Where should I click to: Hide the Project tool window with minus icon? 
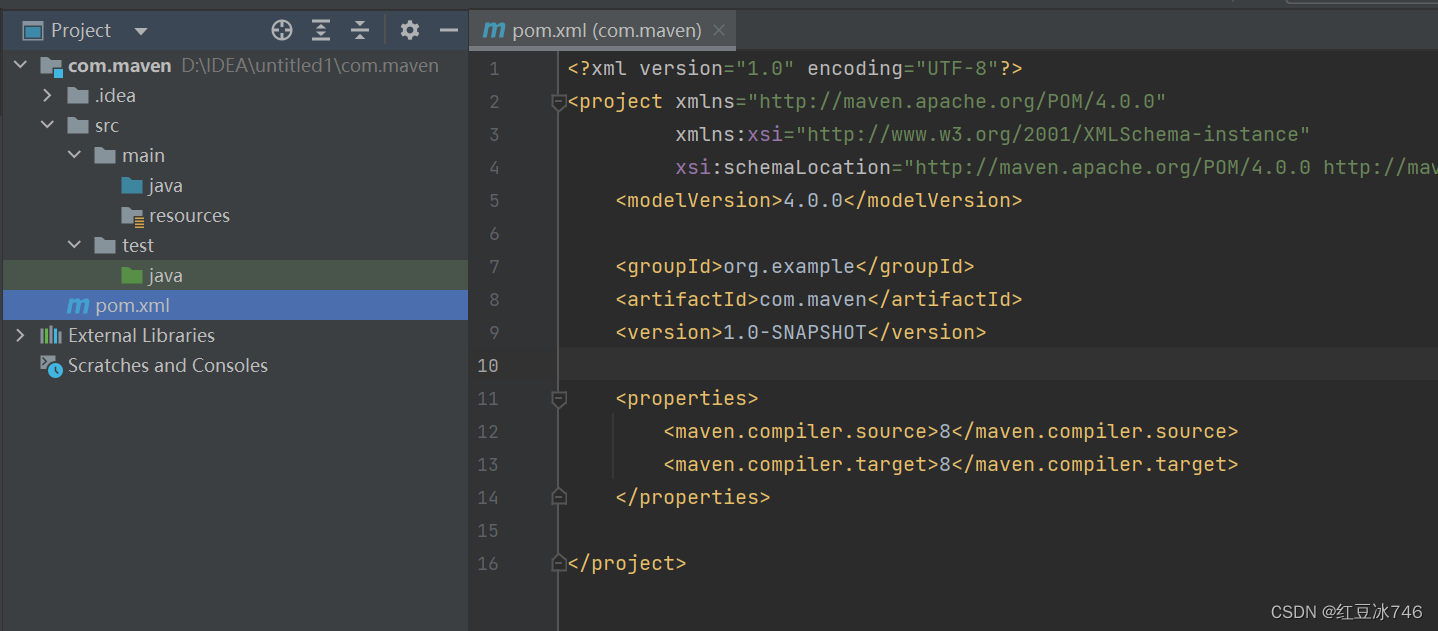[x=449, y=31]
